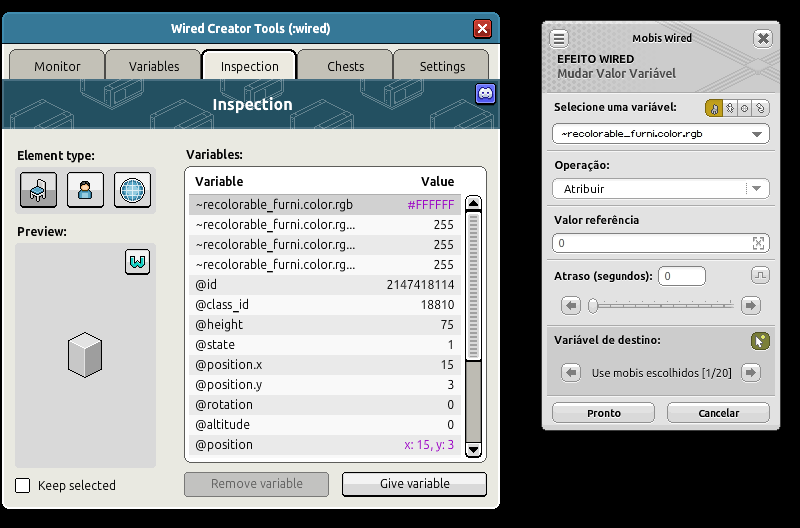
Task: Select the @height variable row
Action: pyautogui.click(x=325, y=324)
